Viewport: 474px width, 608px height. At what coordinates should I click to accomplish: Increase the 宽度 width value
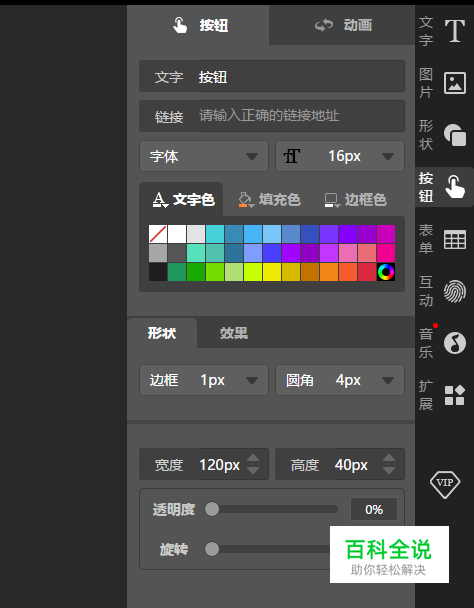point(253,458)
